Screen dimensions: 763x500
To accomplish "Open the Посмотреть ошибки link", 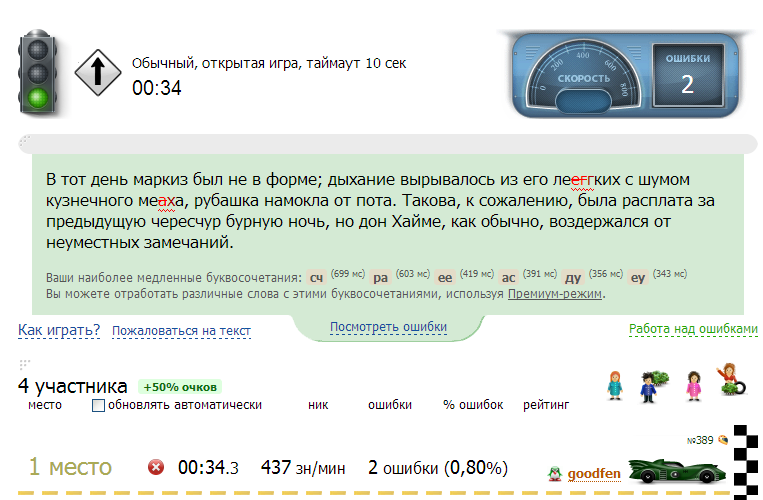I will (x=388, y=327).
